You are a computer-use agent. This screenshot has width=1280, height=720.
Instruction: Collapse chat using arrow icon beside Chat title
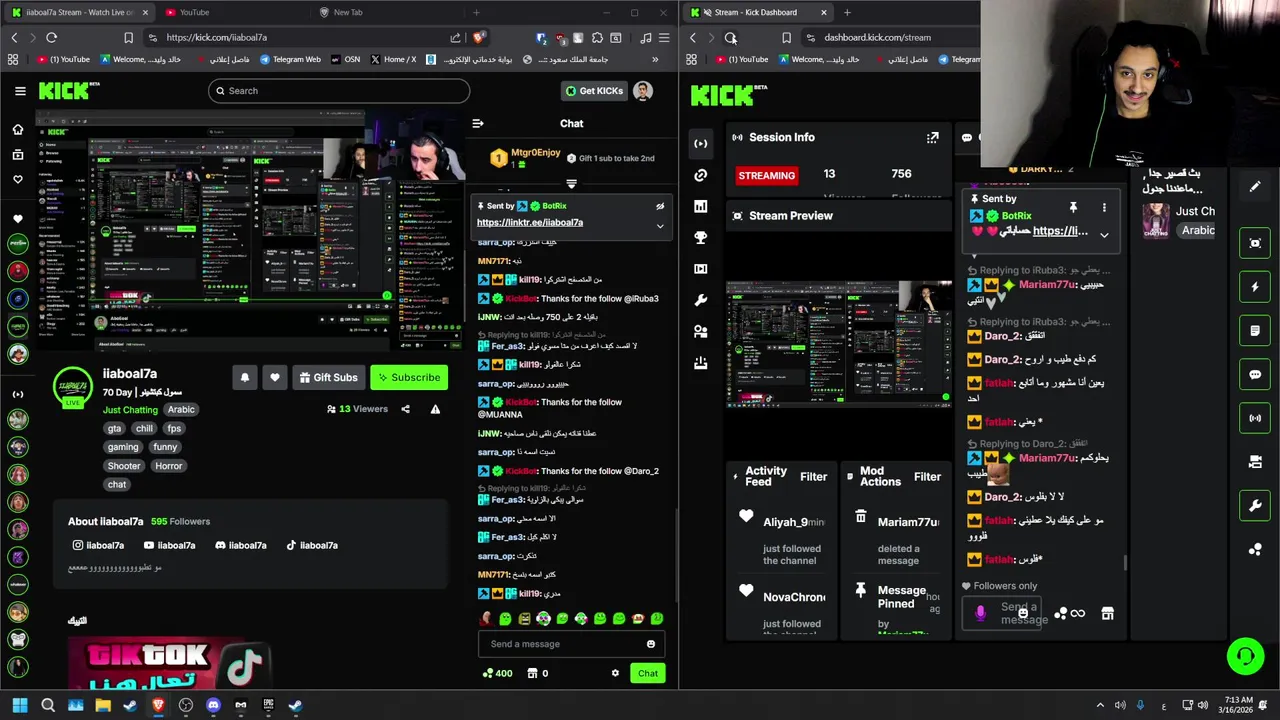(x=477, y=123)
